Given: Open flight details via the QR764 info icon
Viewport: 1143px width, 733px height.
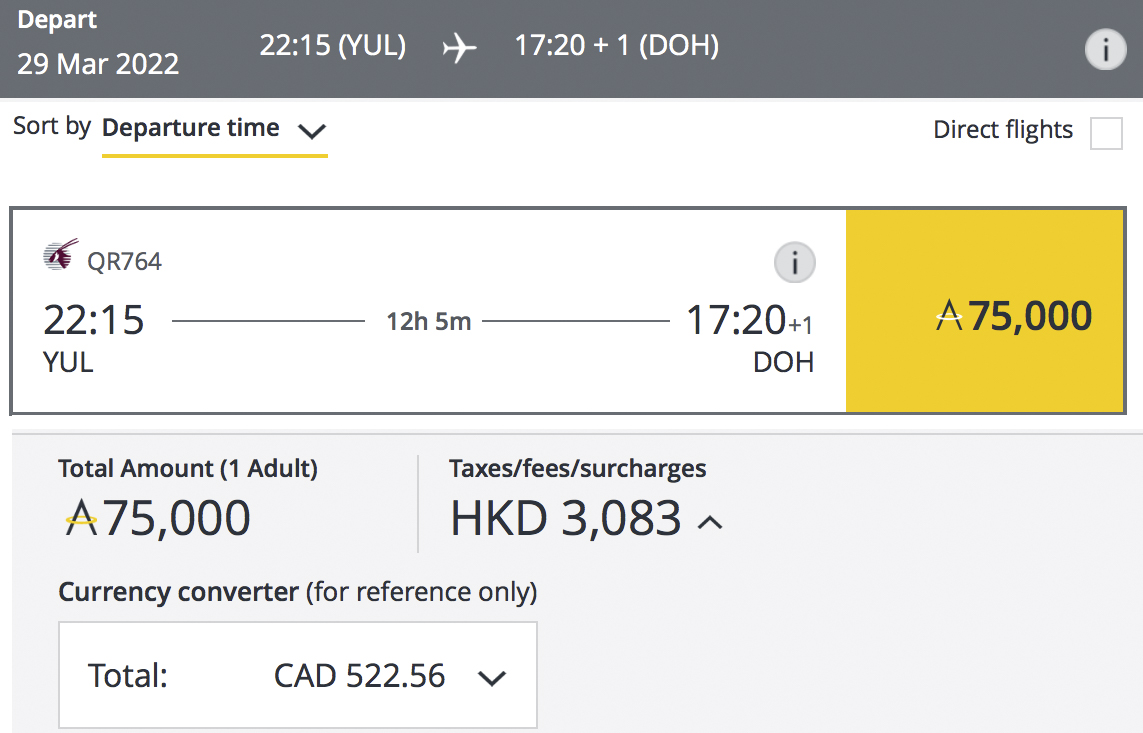Looking at the screenshot, I should pos(795,263).
